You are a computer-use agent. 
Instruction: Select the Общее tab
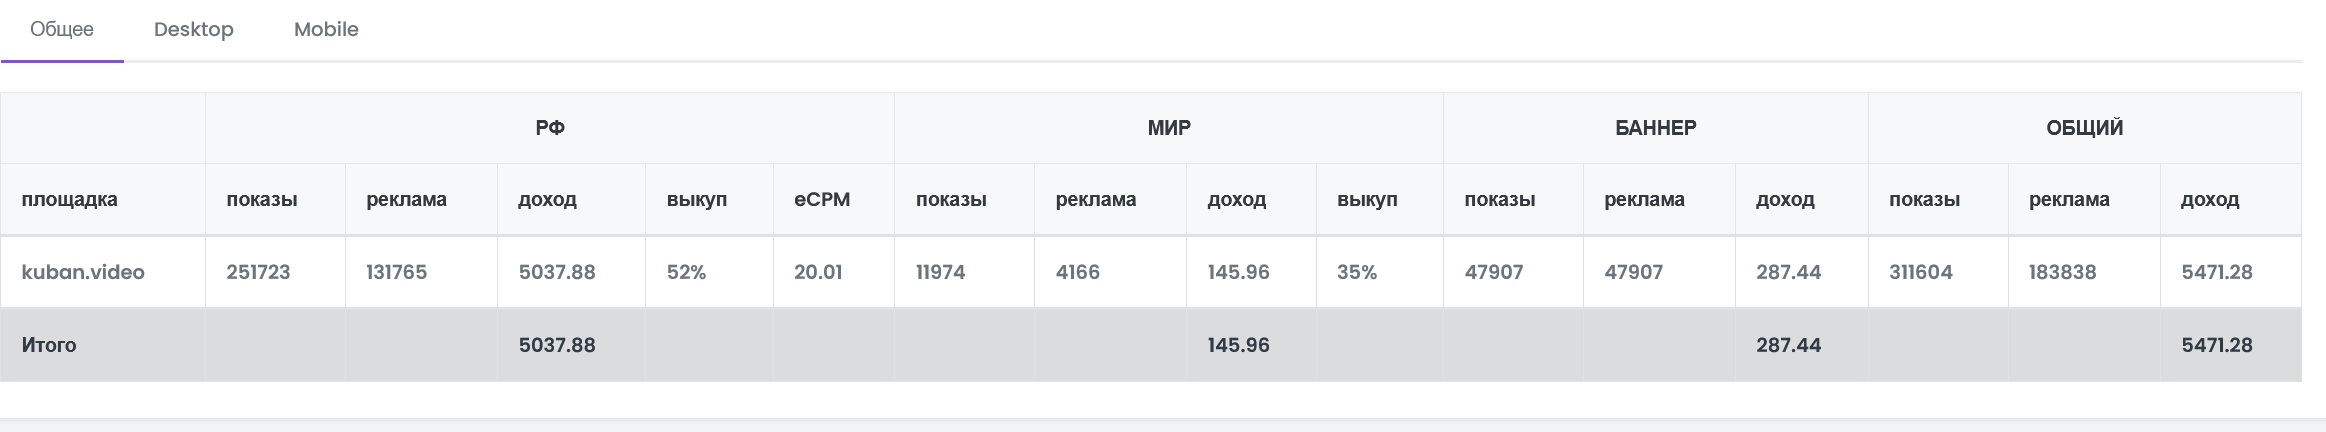point(62,30)
